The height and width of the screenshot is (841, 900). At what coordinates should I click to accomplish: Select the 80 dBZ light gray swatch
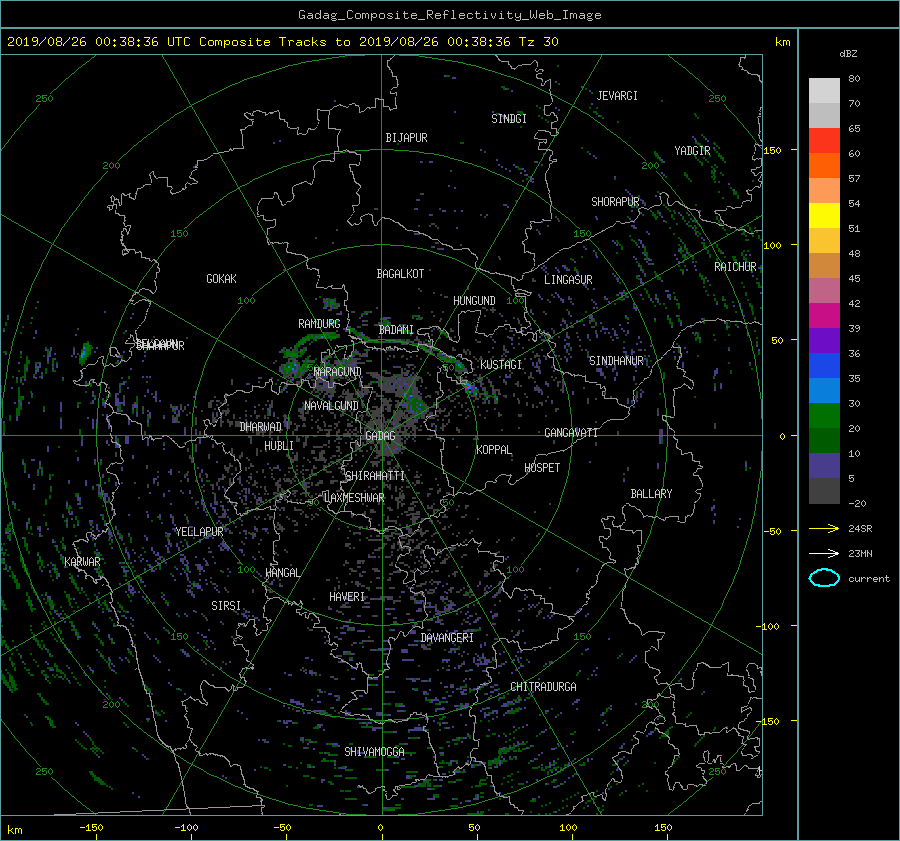coord(824,91)
